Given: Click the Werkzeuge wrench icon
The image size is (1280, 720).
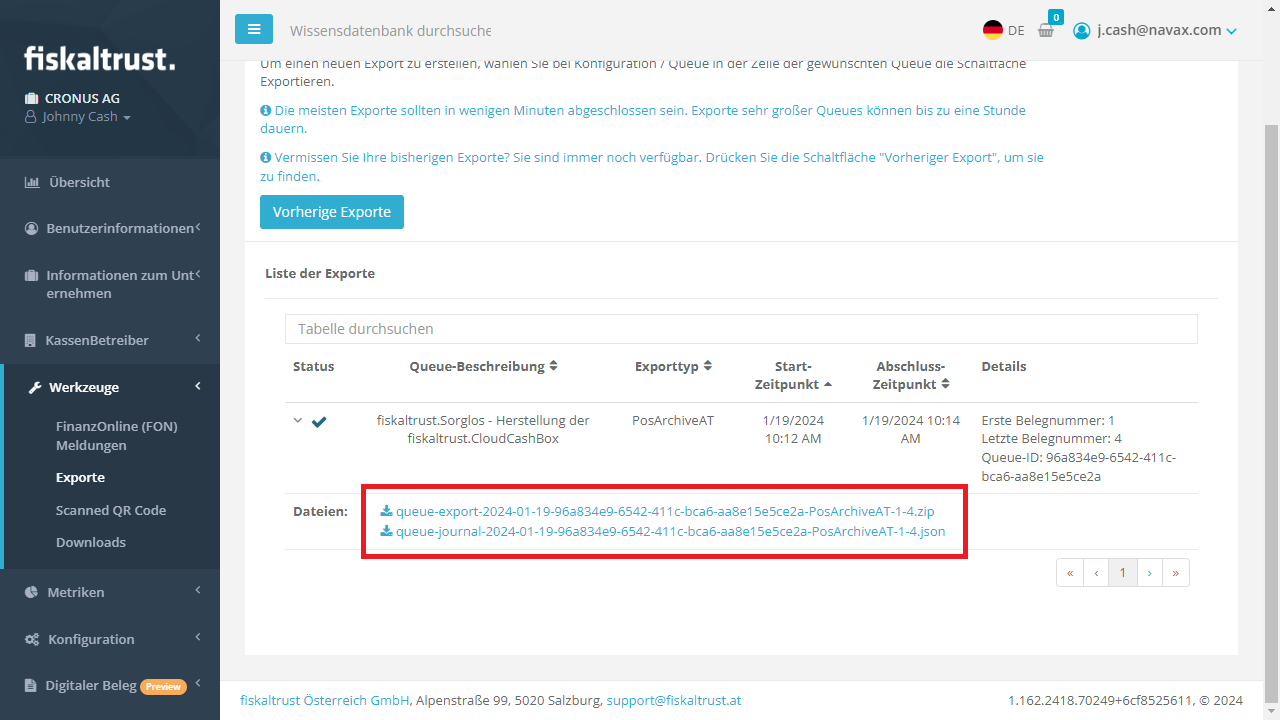Looking at the screenshot, I should (34, 387).
